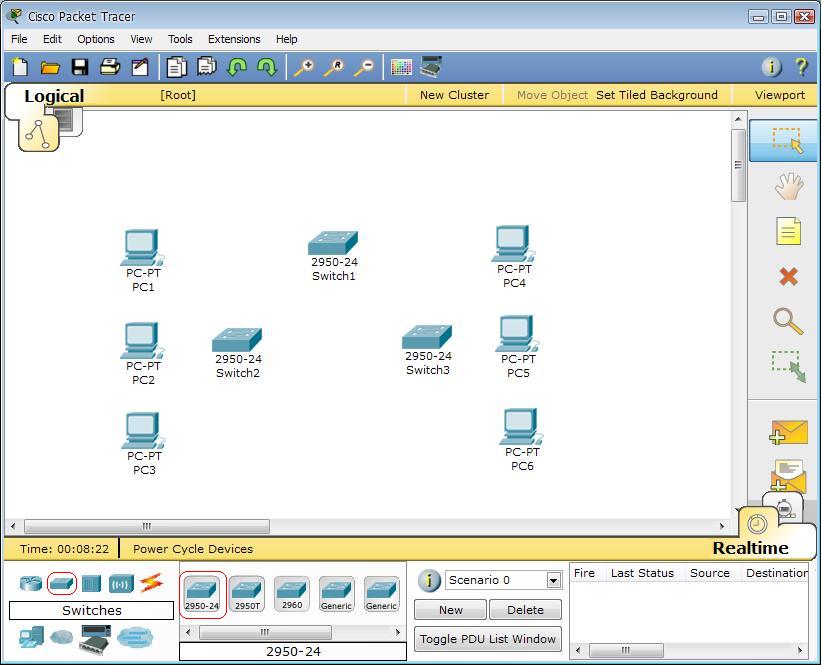The image size is (822, 665).
Task: Pick the Place Note tool
Action: (788, 231)
